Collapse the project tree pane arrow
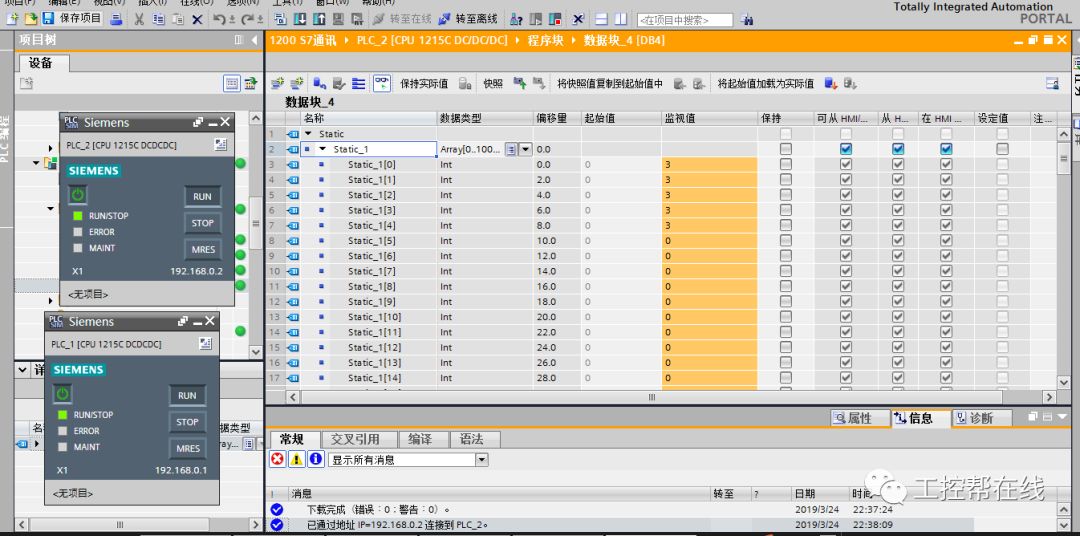1080x536 pixels. pos(253,40)
